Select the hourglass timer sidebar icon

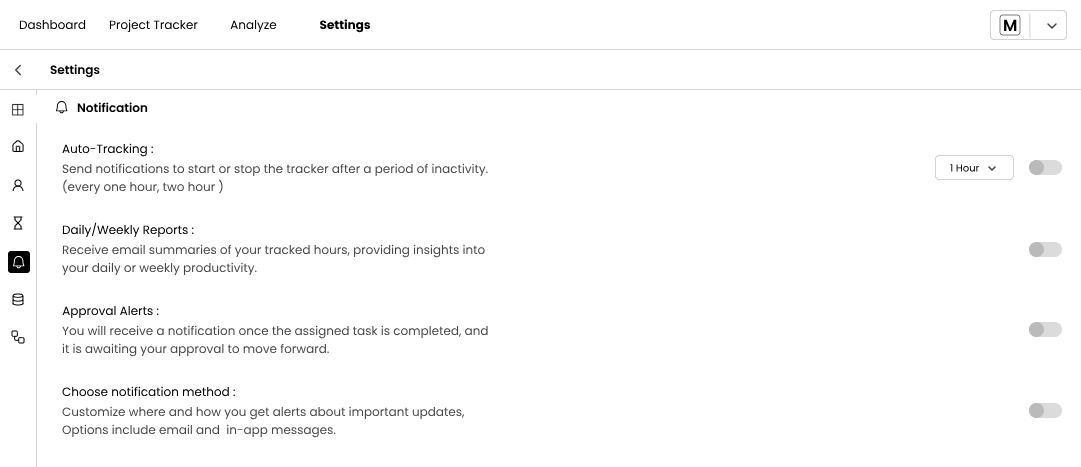18,223
